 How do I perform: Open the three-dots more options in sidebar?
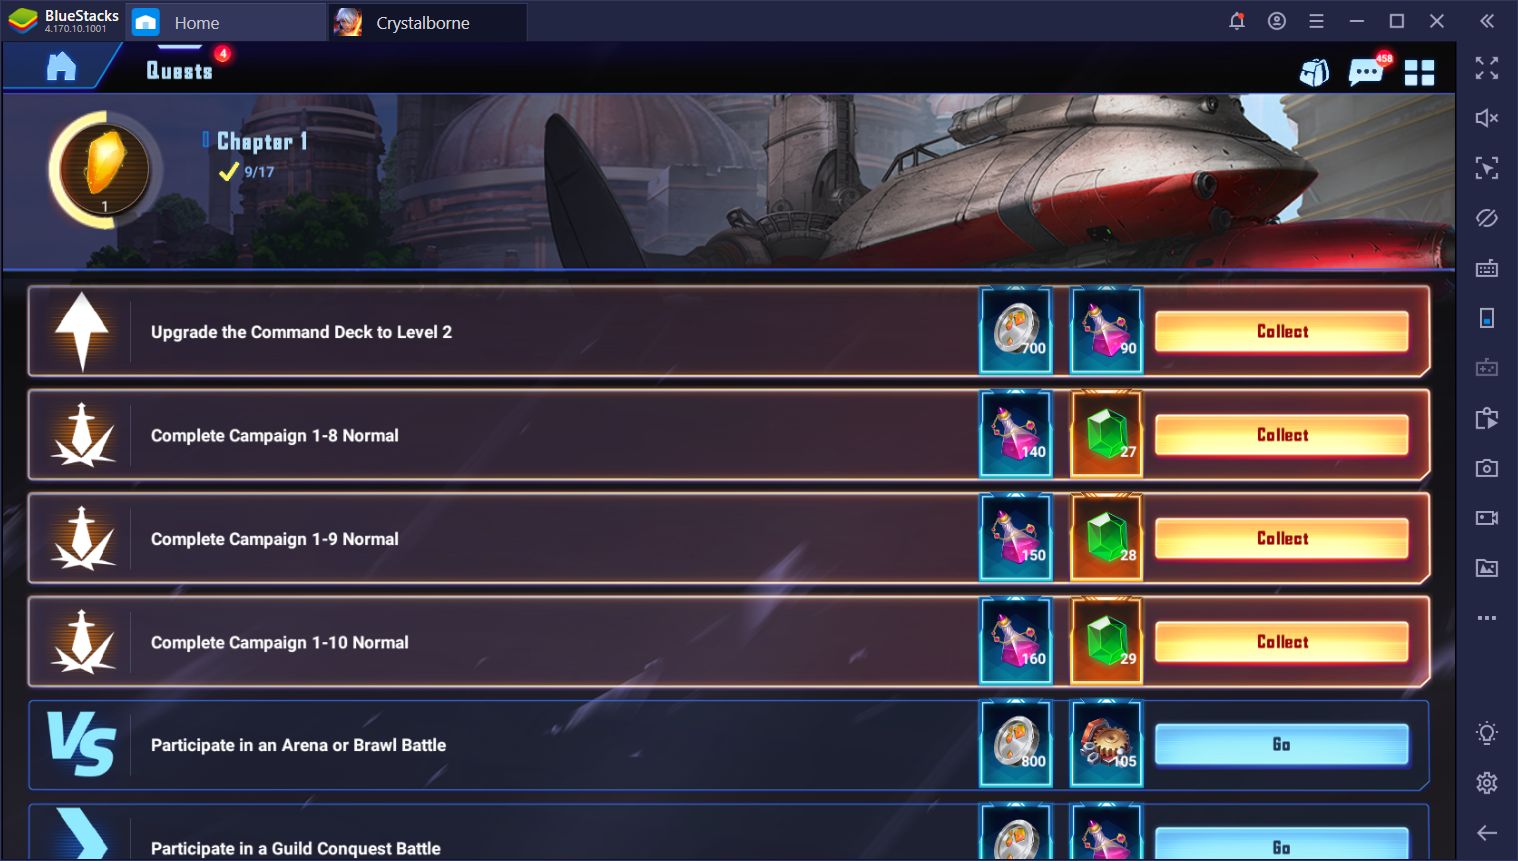click(1487, 618)
